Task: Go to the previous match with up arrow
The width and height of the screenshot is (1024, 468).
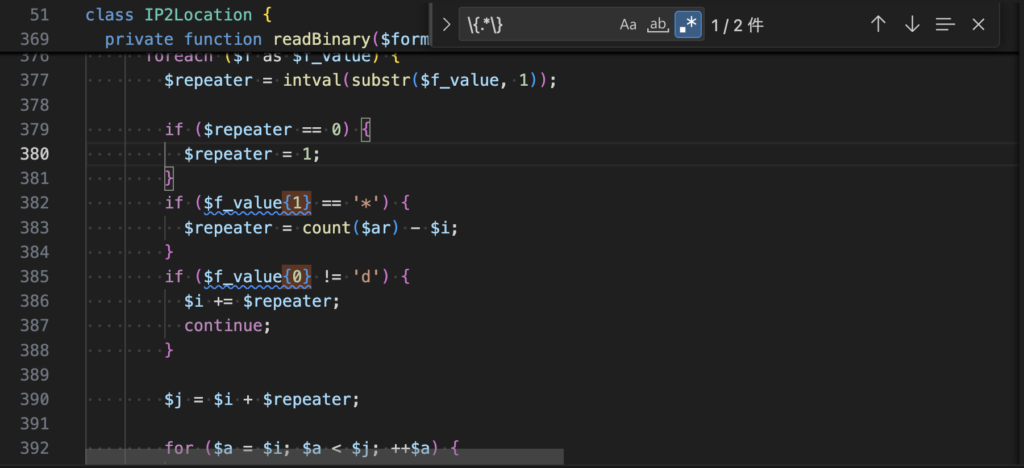Action: click(878, 25)
